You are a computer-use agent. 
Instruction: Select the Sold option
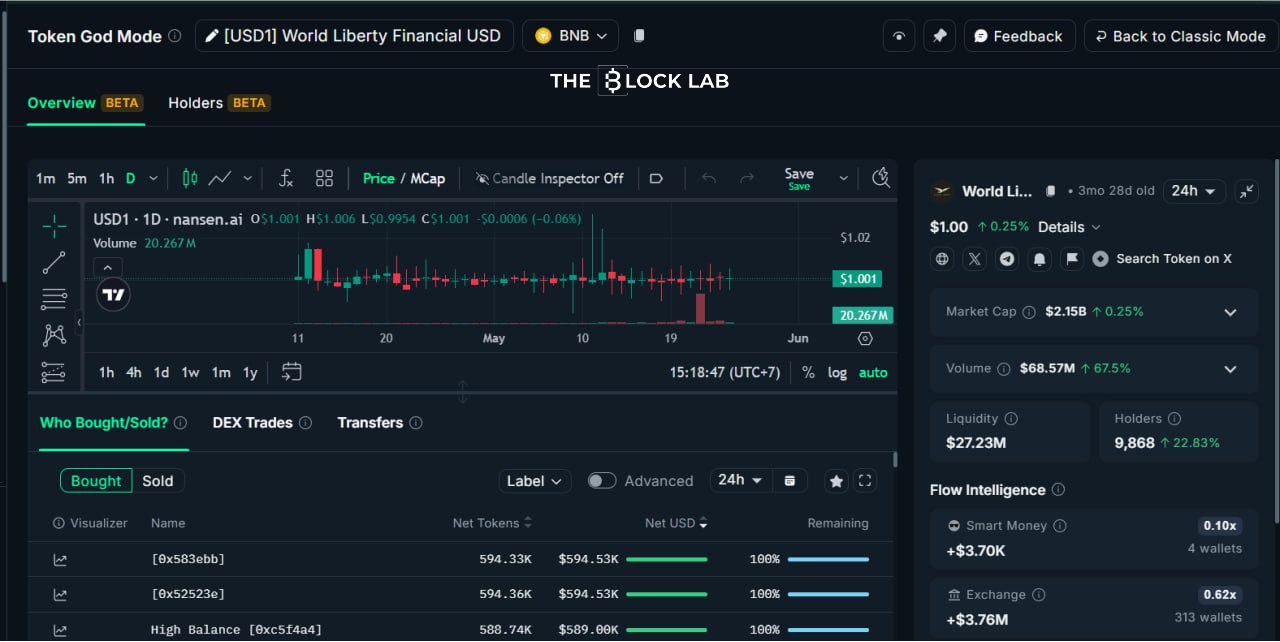click(x=158, y=481)
